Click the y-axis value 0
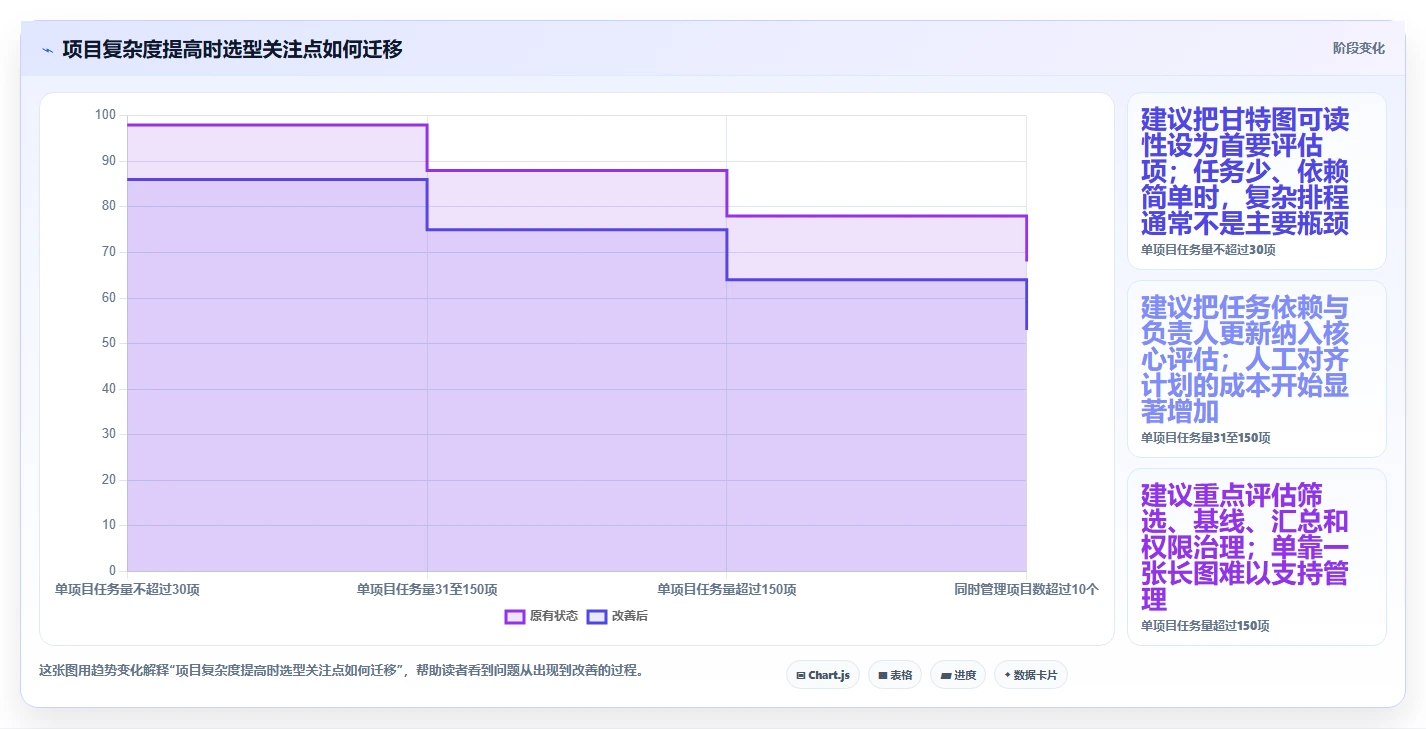This screenshot has width=1426, height=729. click(112, 571)
